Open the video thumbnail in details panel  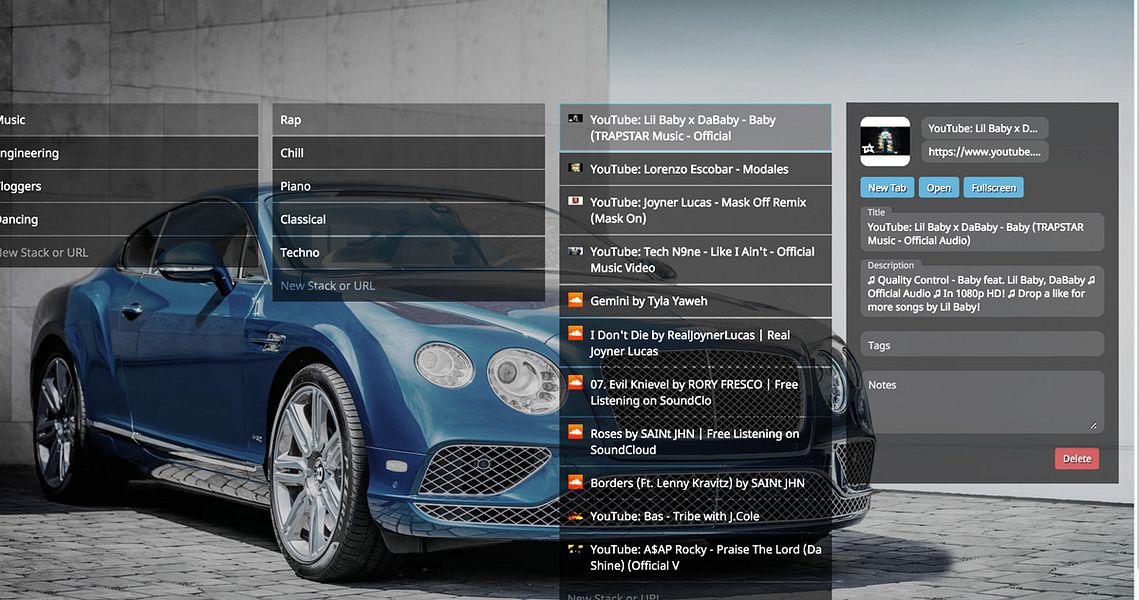(885, 141)
